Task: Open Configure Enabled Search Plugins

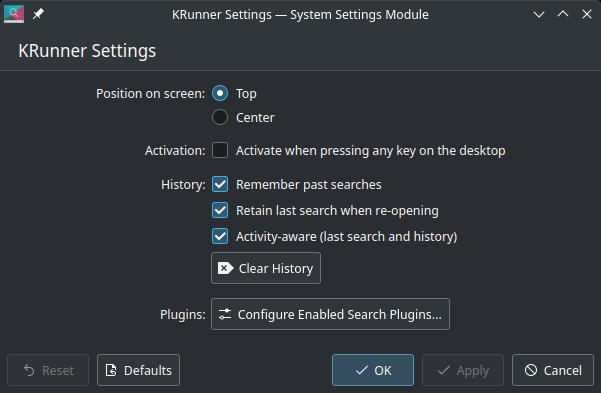Action: pos(330,314)
